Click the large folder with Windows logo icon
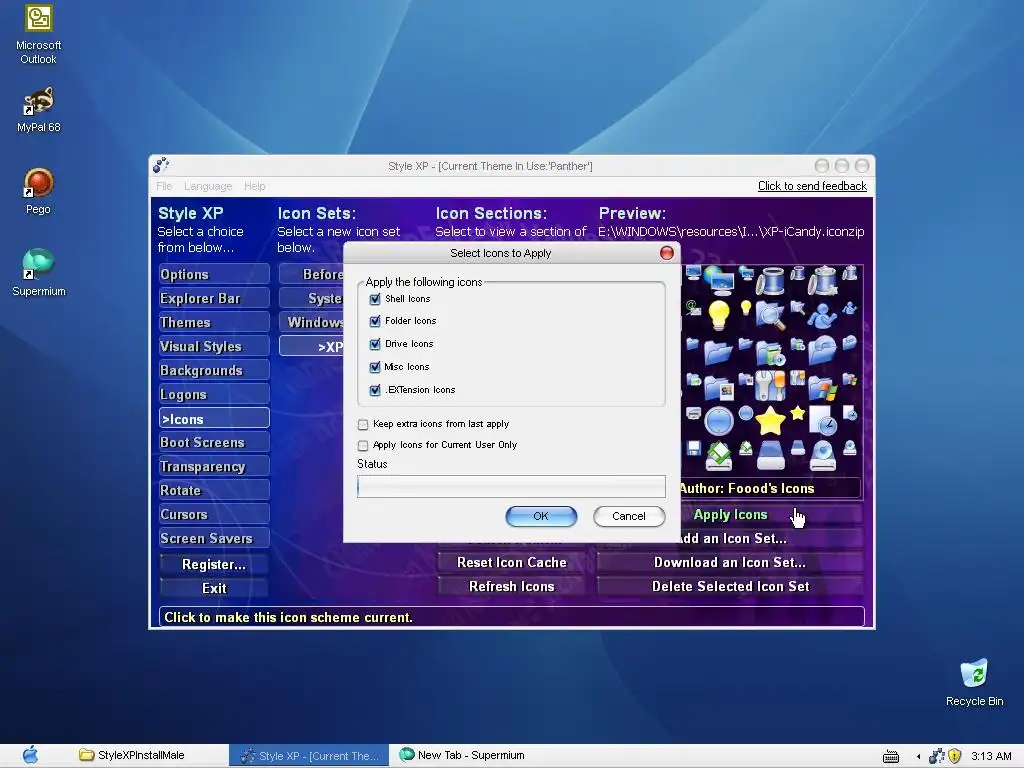The image size is (1024, 768). tap(823, 387)
